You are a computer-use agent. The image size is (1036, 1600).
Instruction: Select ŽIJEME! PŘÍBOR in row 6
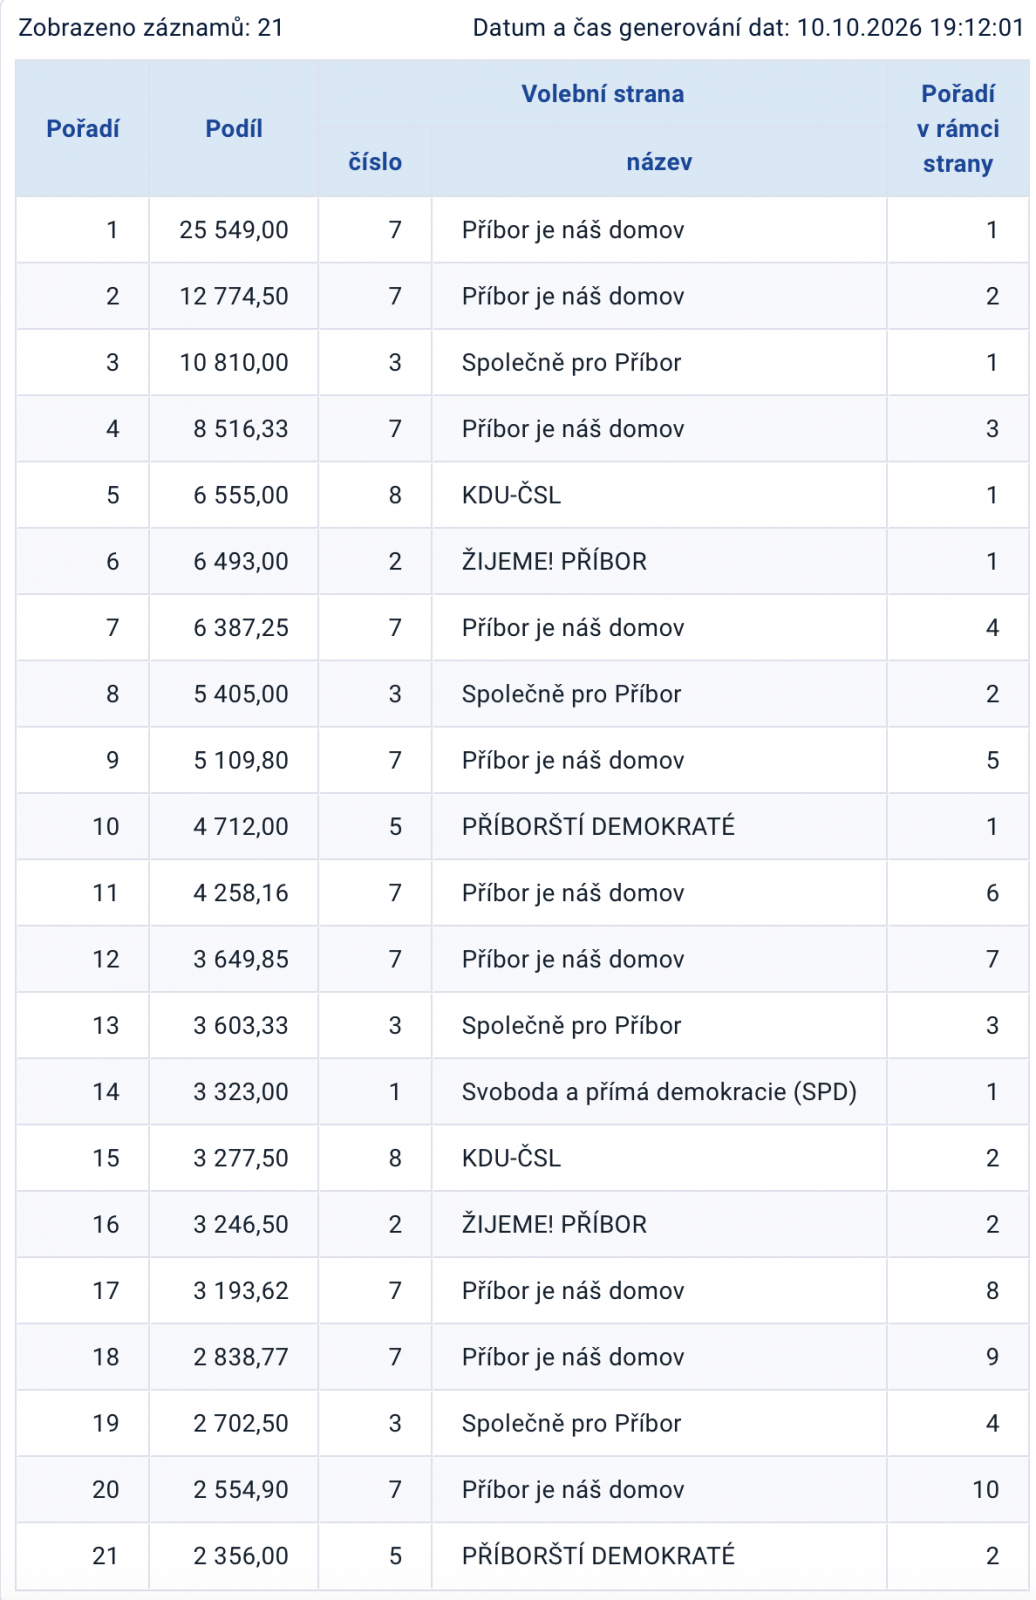click(x=554, y=561)
